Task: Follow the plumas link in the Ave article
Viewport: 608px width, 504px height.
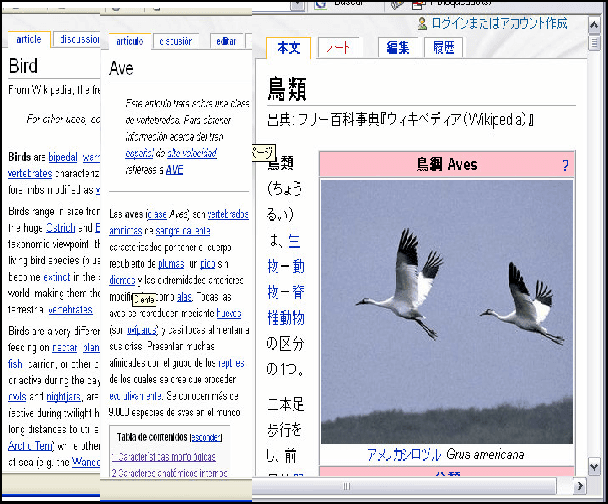Action: (x=171, y=264)
